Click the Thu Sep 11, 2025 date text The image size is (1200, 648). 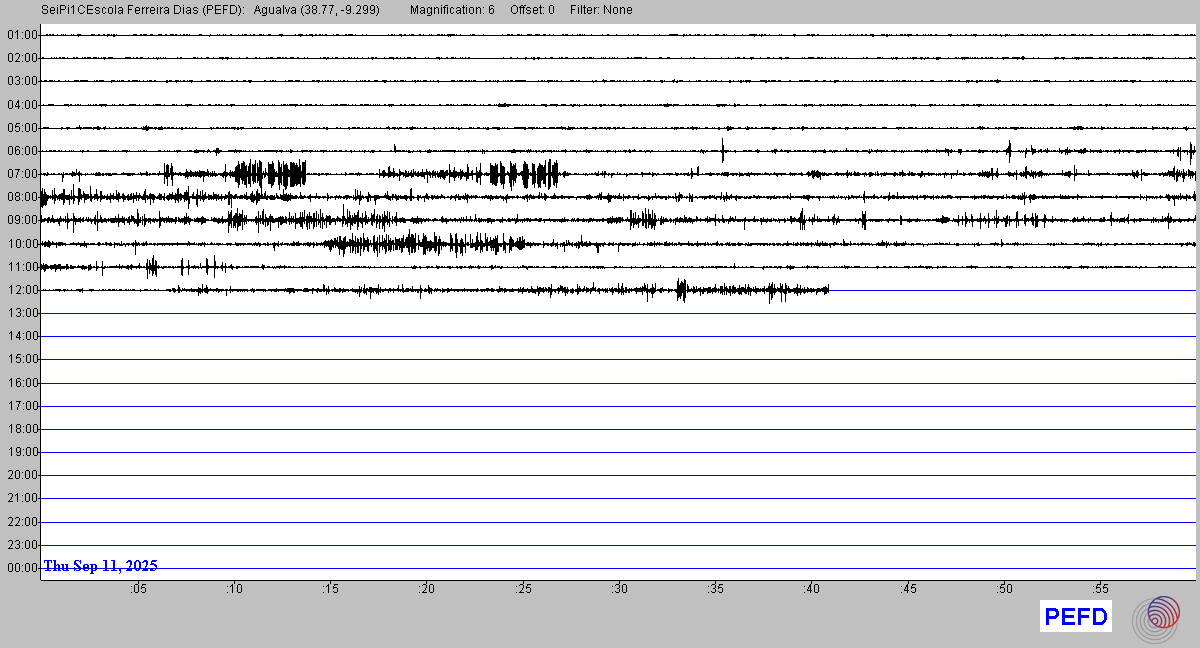pos(101,566)
